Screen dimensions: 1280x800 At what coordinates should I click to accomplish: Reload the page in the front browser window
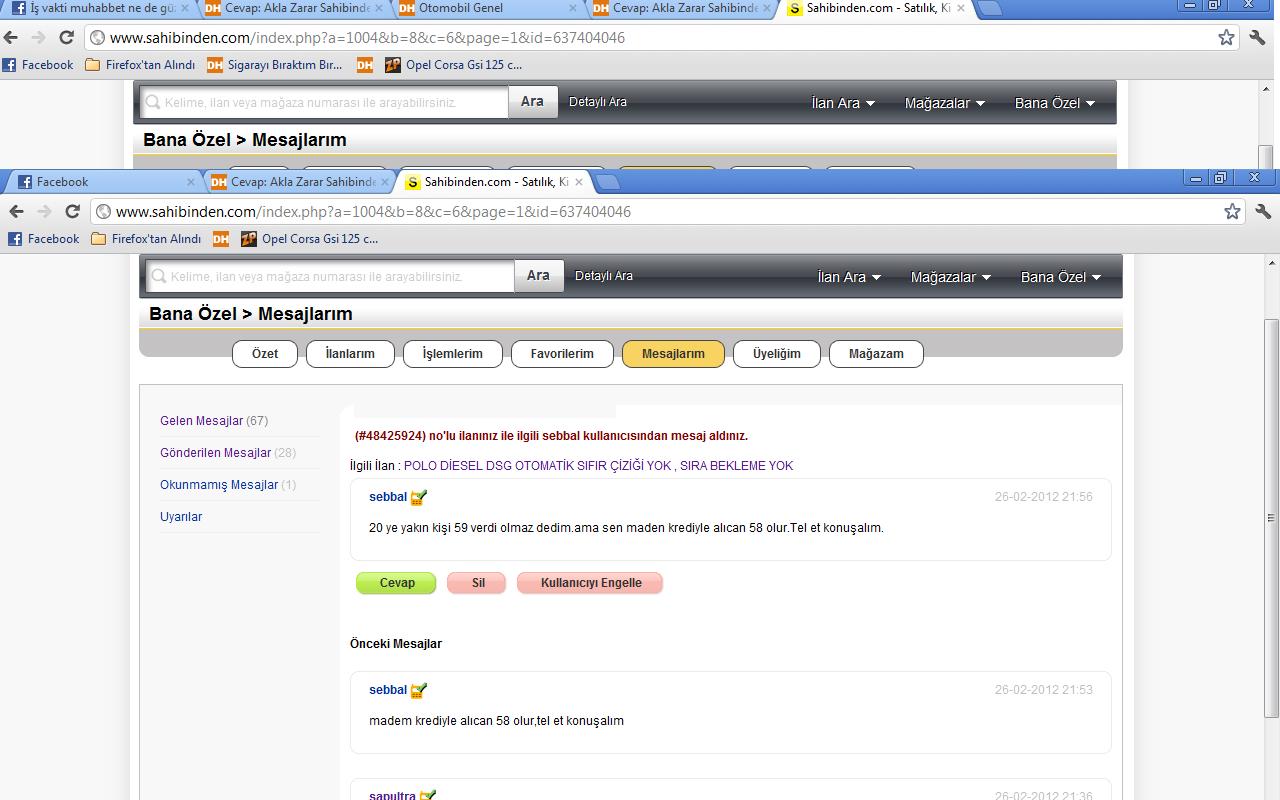(72, 211)
